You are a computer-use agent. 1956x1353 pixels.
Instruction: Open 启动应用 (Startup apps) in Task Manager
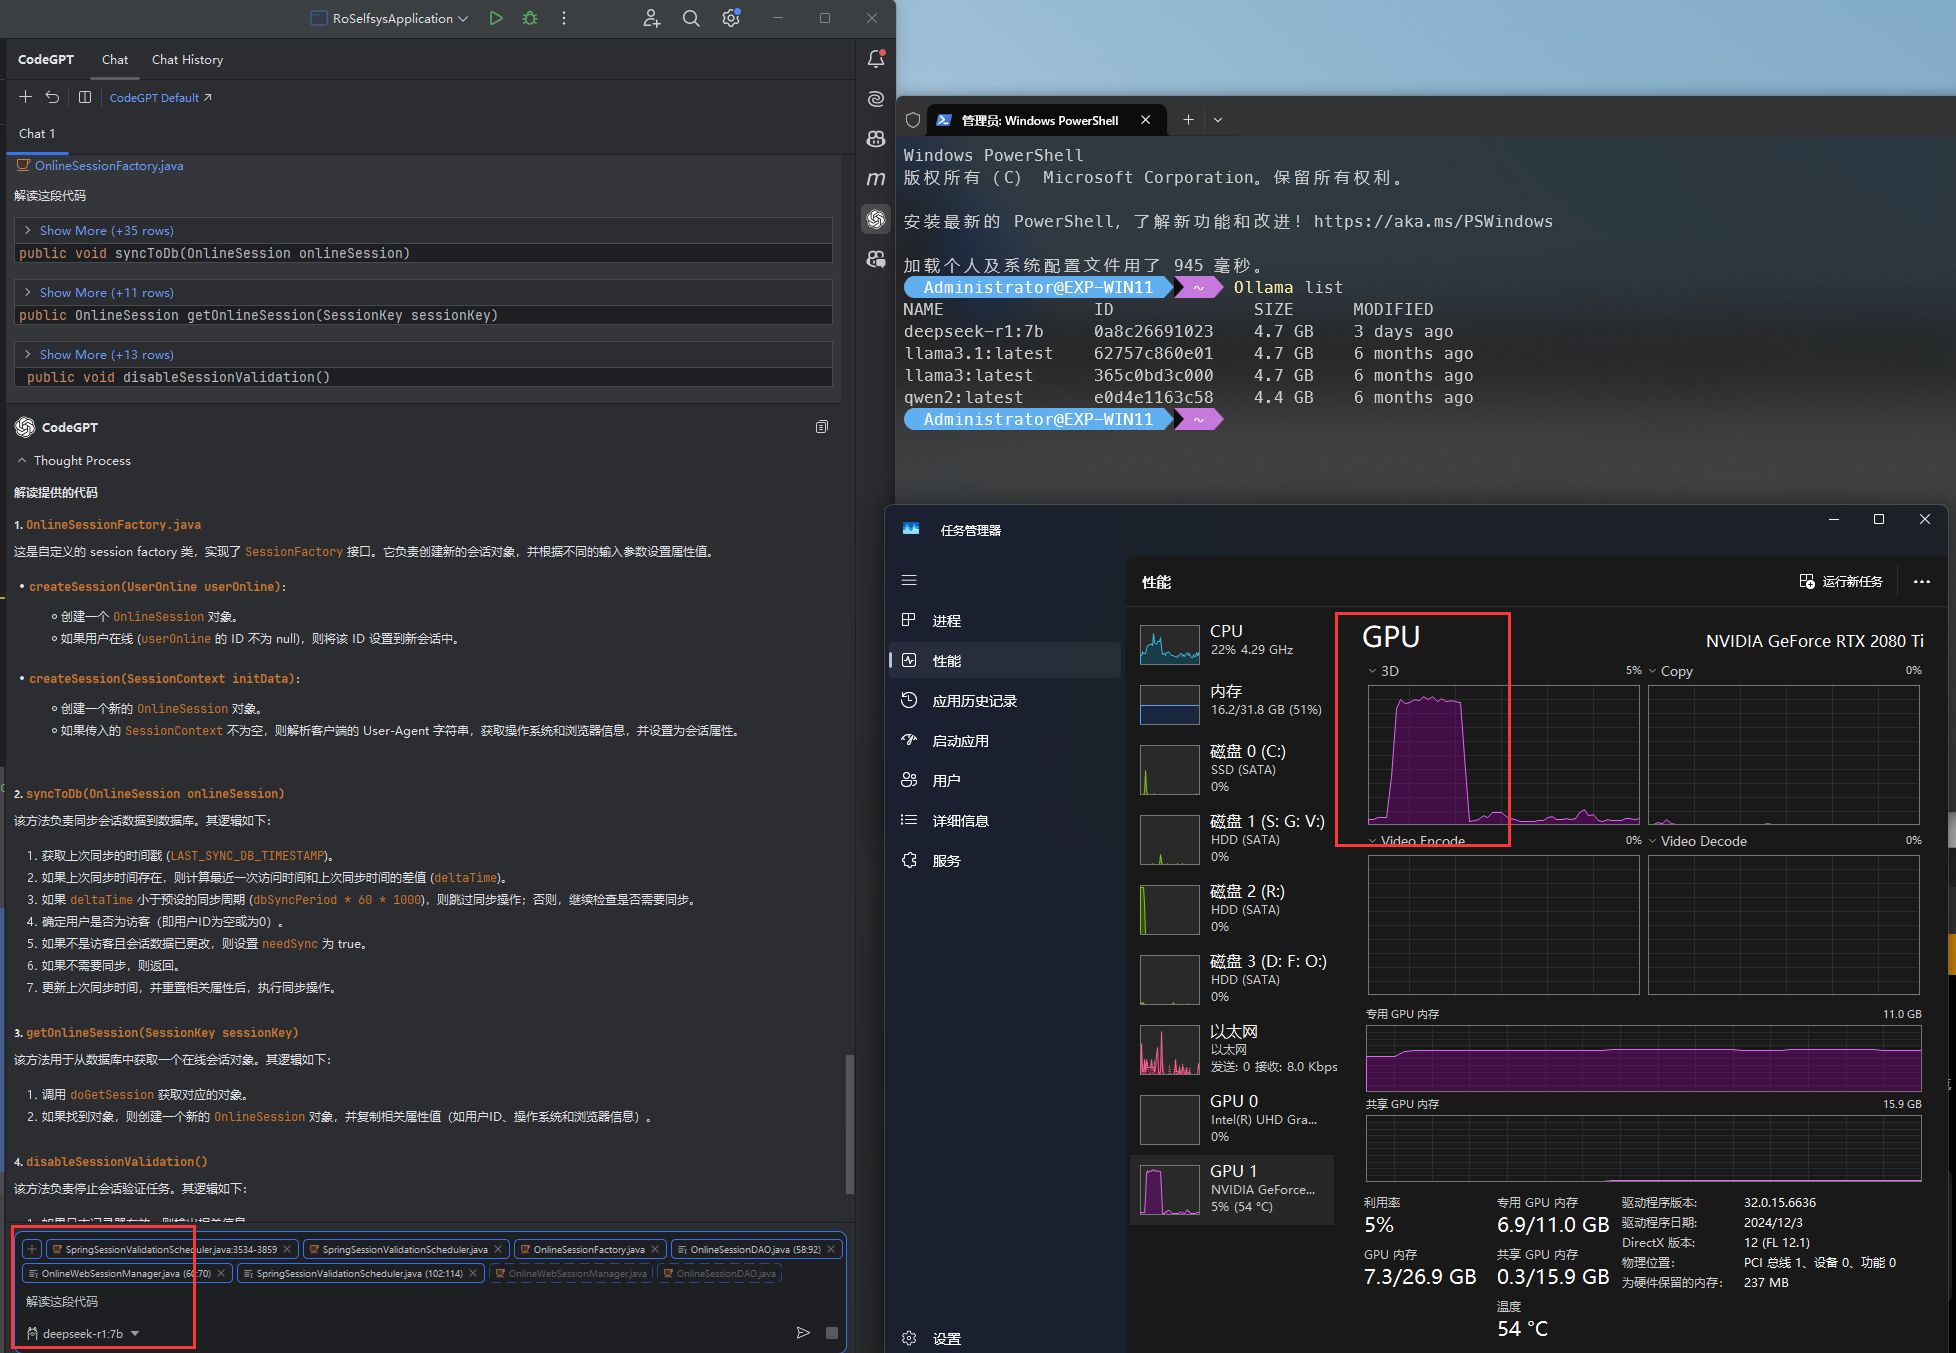point(1003,740)
